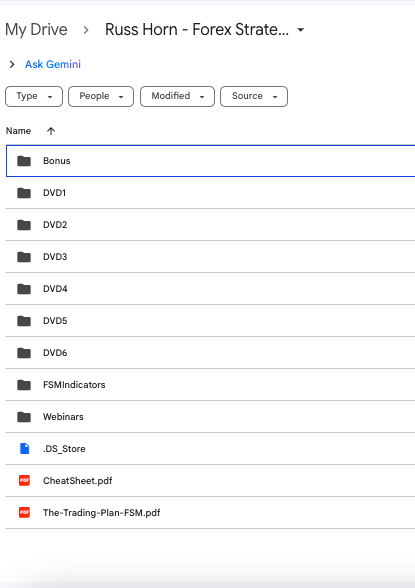The image size is (415, 588).
Task: Click the DVD4 folder icon
Action: tap(24, 289)
